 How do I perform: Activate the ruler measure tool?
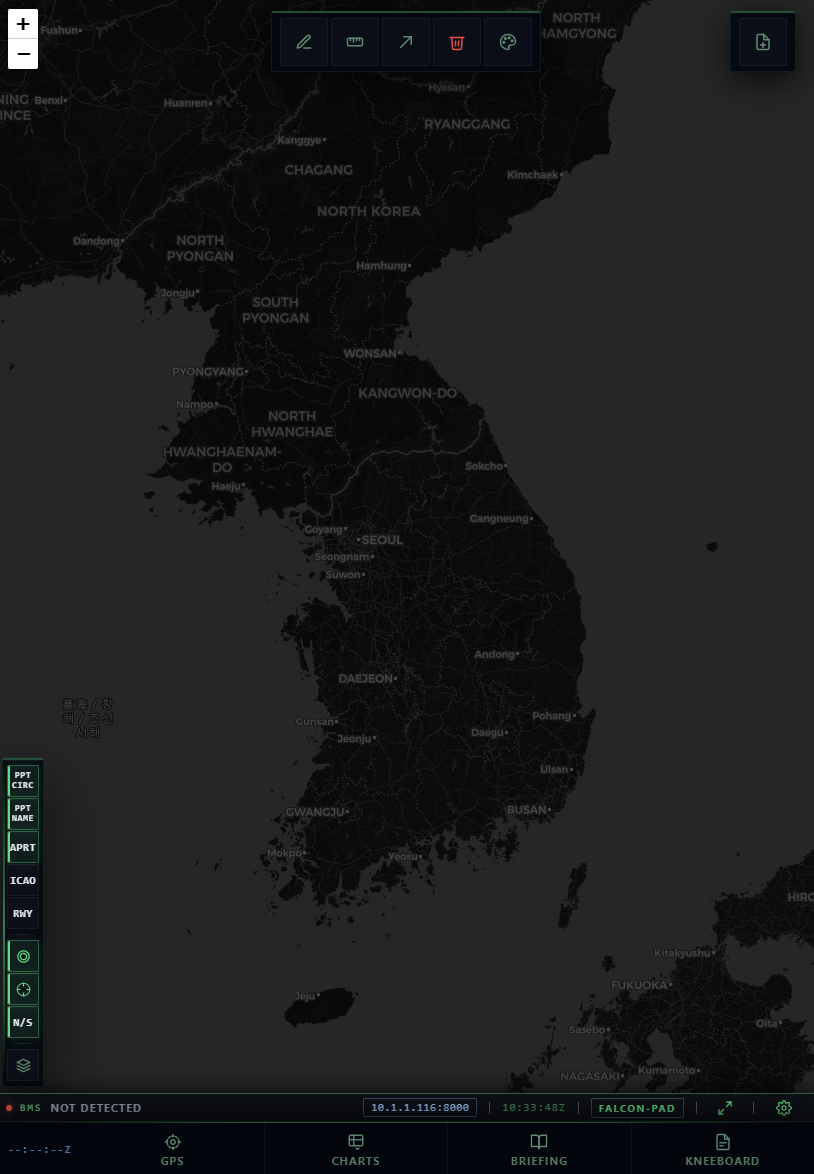pos(355,42)
